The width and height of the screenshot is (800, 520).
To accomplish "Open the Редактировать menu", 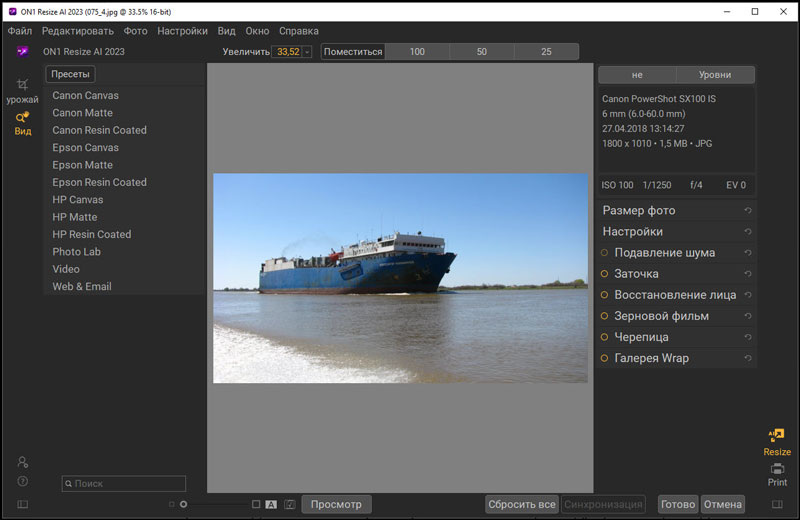I will click(x=78, y=31).
